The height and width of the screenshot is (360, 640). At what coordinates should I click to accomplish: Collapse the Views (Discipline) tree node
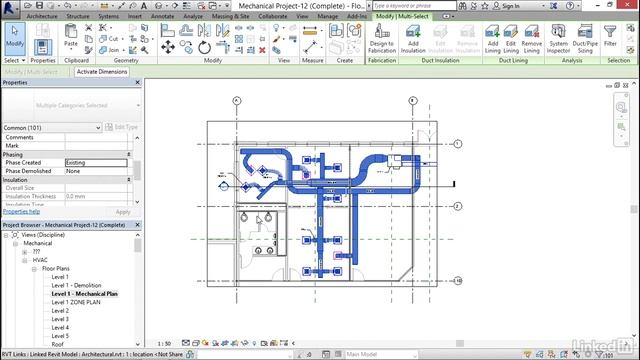click(x=6, y=235)
